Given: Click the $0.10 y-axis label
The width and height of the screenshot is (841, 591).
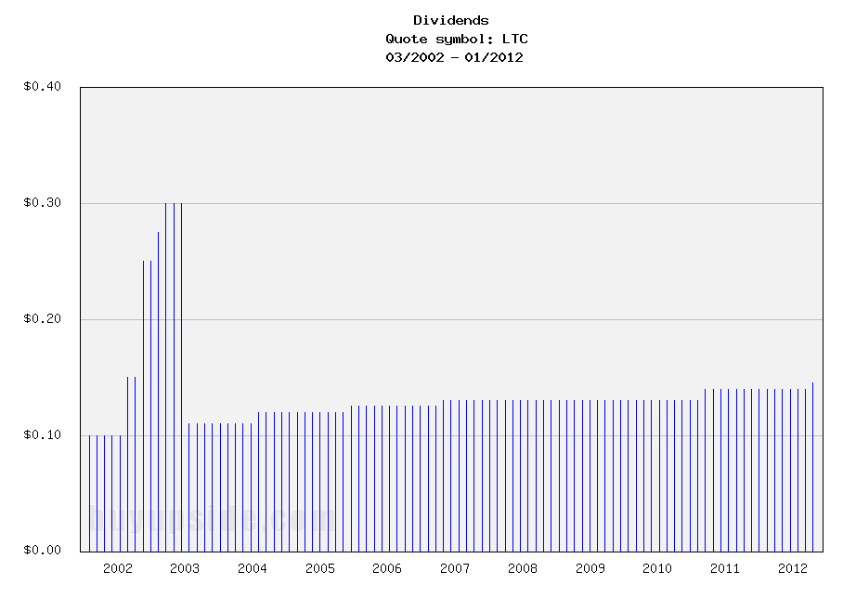Looking at the screenshot, I should 42,434.
